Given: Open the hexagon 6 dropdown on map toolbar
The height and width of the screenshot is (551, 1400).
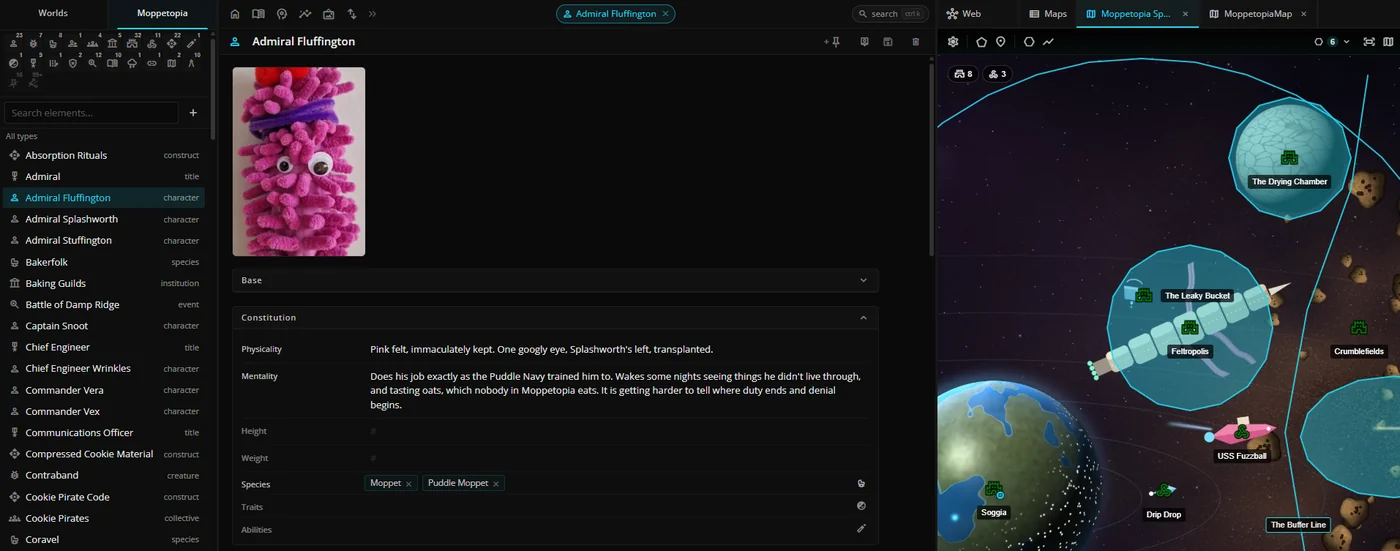Looking at the screenshot, I should coord(1332,42).
